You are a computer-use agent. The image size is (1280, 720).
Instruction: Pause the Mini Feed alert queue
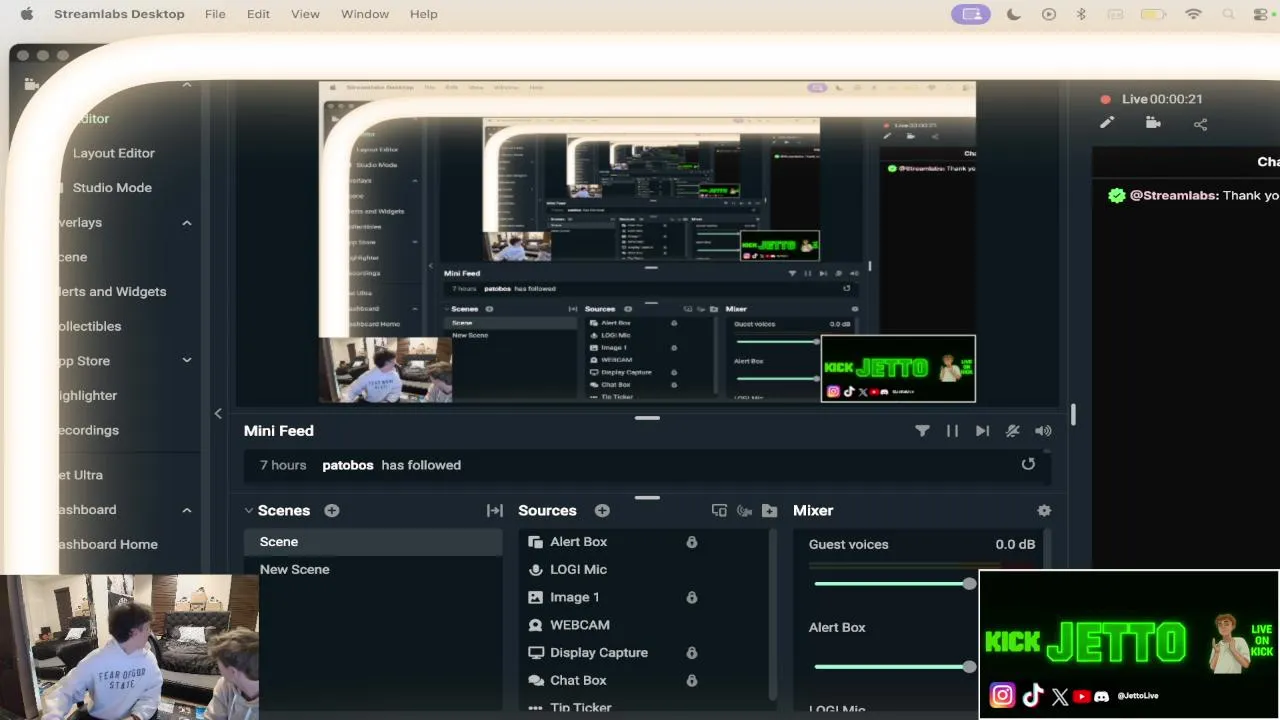point(952,431)
